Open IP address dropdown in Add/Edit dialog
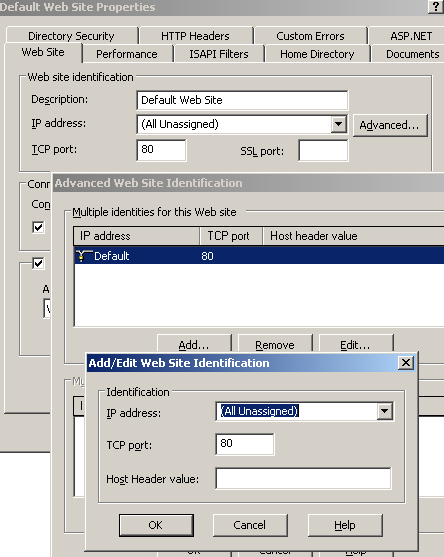The image size is (444, 557). 384,411
